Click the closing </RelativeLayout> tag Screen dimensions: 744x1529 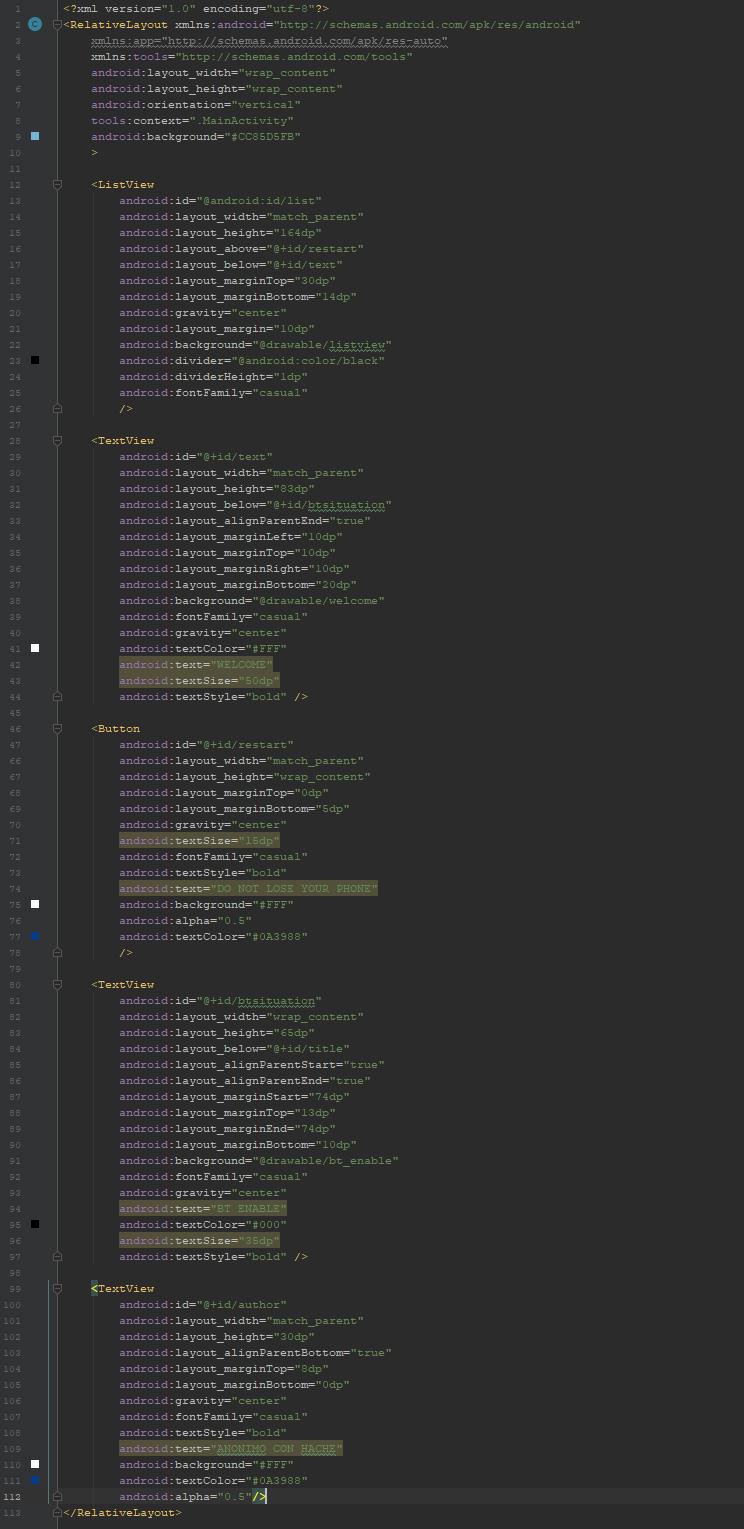point(122,1513)
